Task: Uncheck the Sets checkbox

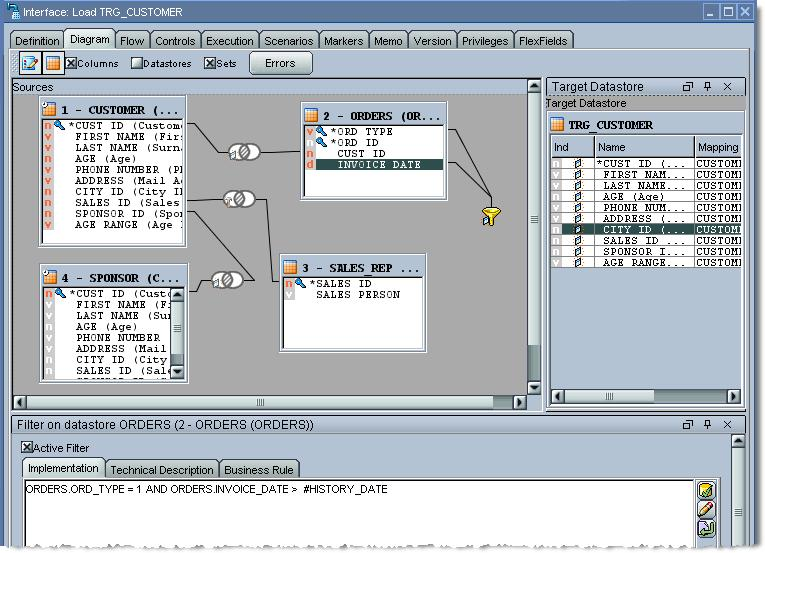Action: pos(210,63)
